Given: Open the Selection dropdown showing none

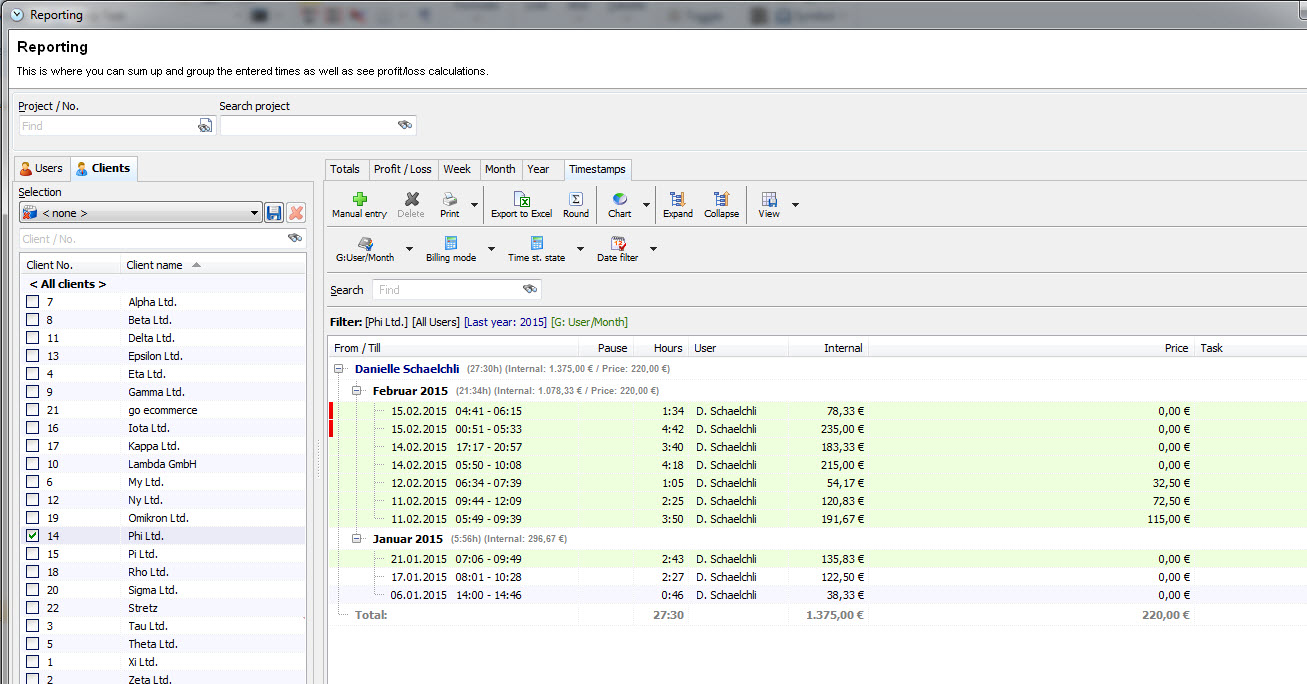Looking at the screenshot, I should [x=140, y=213].
